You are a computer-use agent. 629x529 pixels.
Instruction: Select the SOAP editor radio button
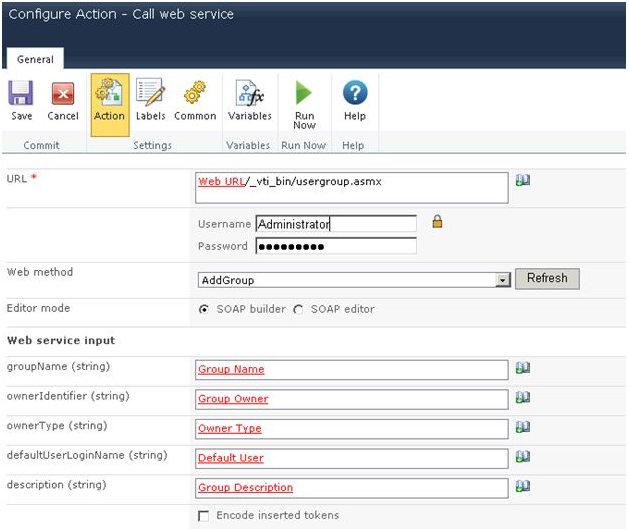[x=298, y=309]
